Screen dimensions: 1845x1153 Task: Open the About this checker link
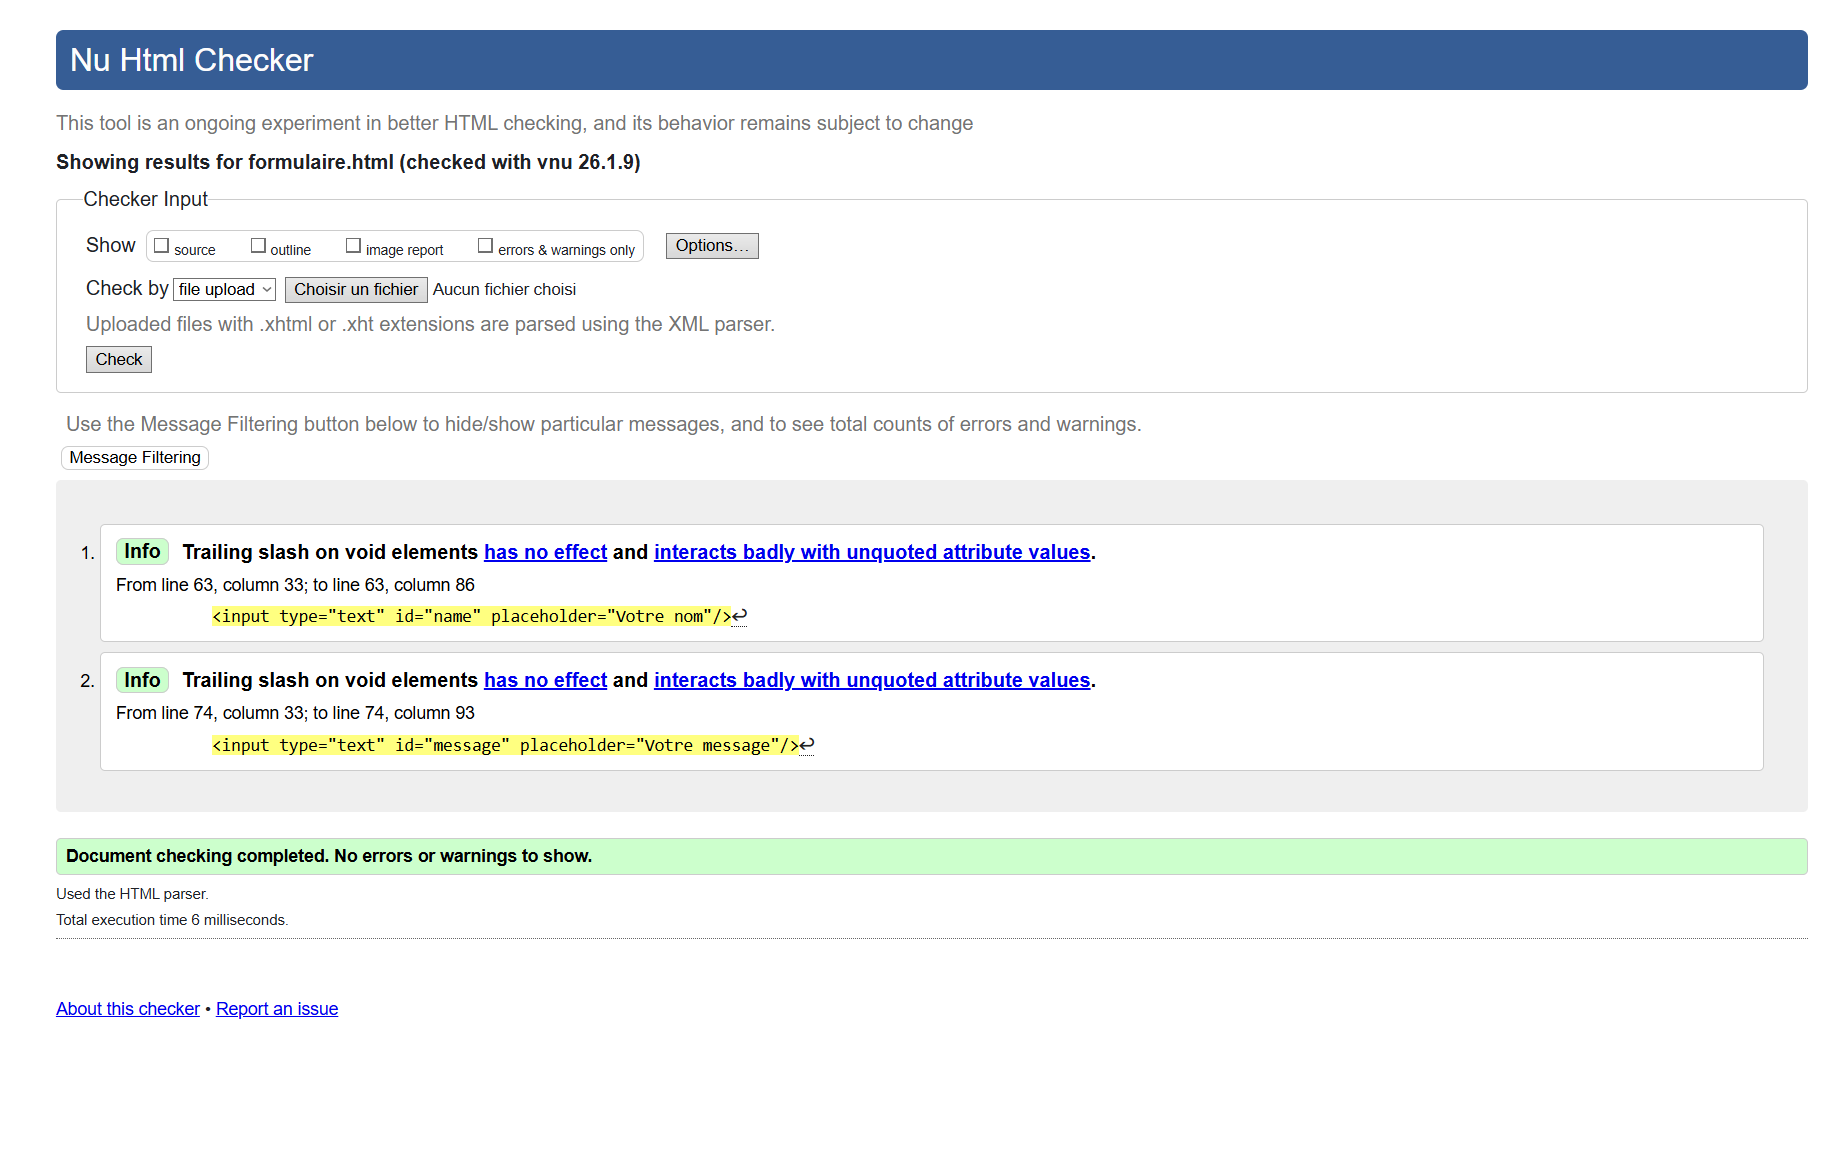click(128, 1009)
